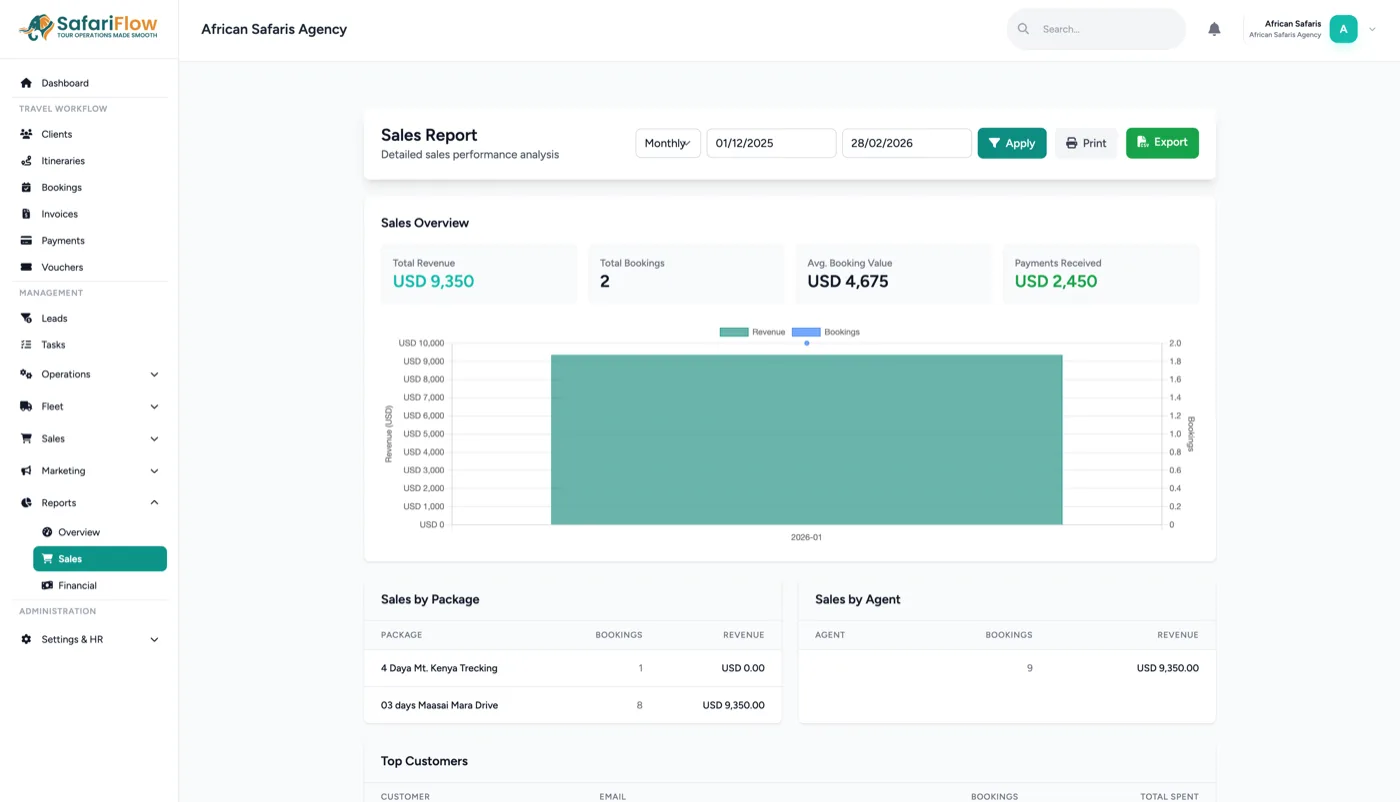Click the Dashboard home icon

click(26, 83)
